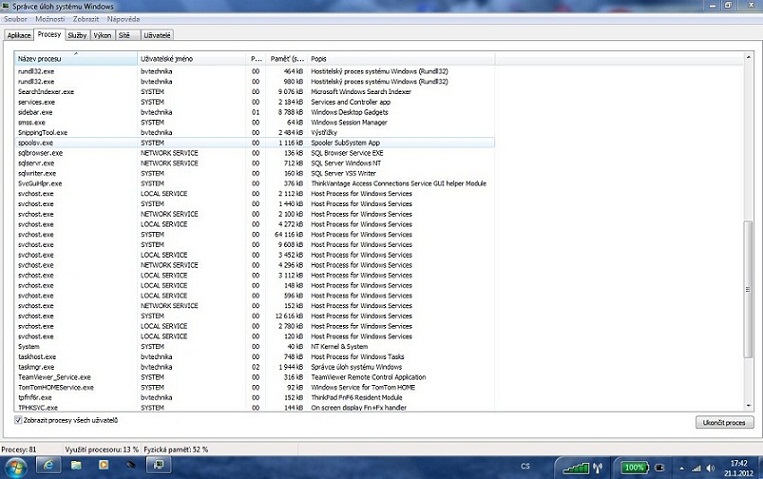Sort by the Paměť column header

pos(287,58)
